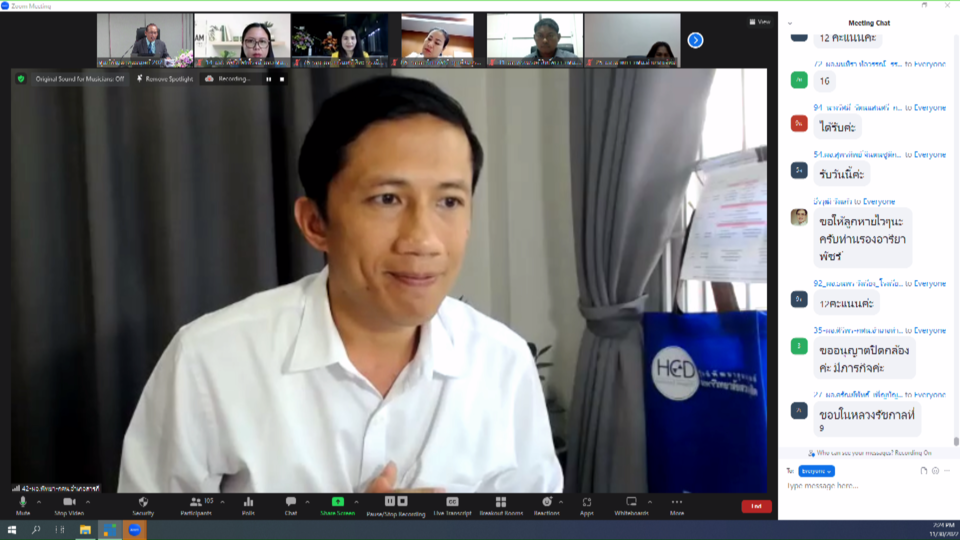Open the Security shield icon
The width and height of the screenshot is (960, 540).
coord(143,502)
